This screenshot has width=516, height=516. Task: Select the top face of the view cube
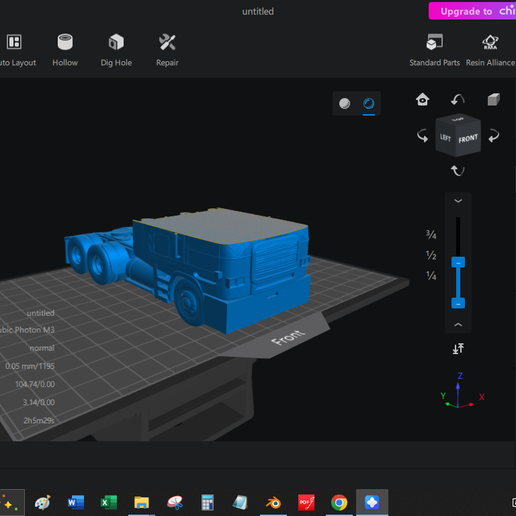[x=458, y=119]
